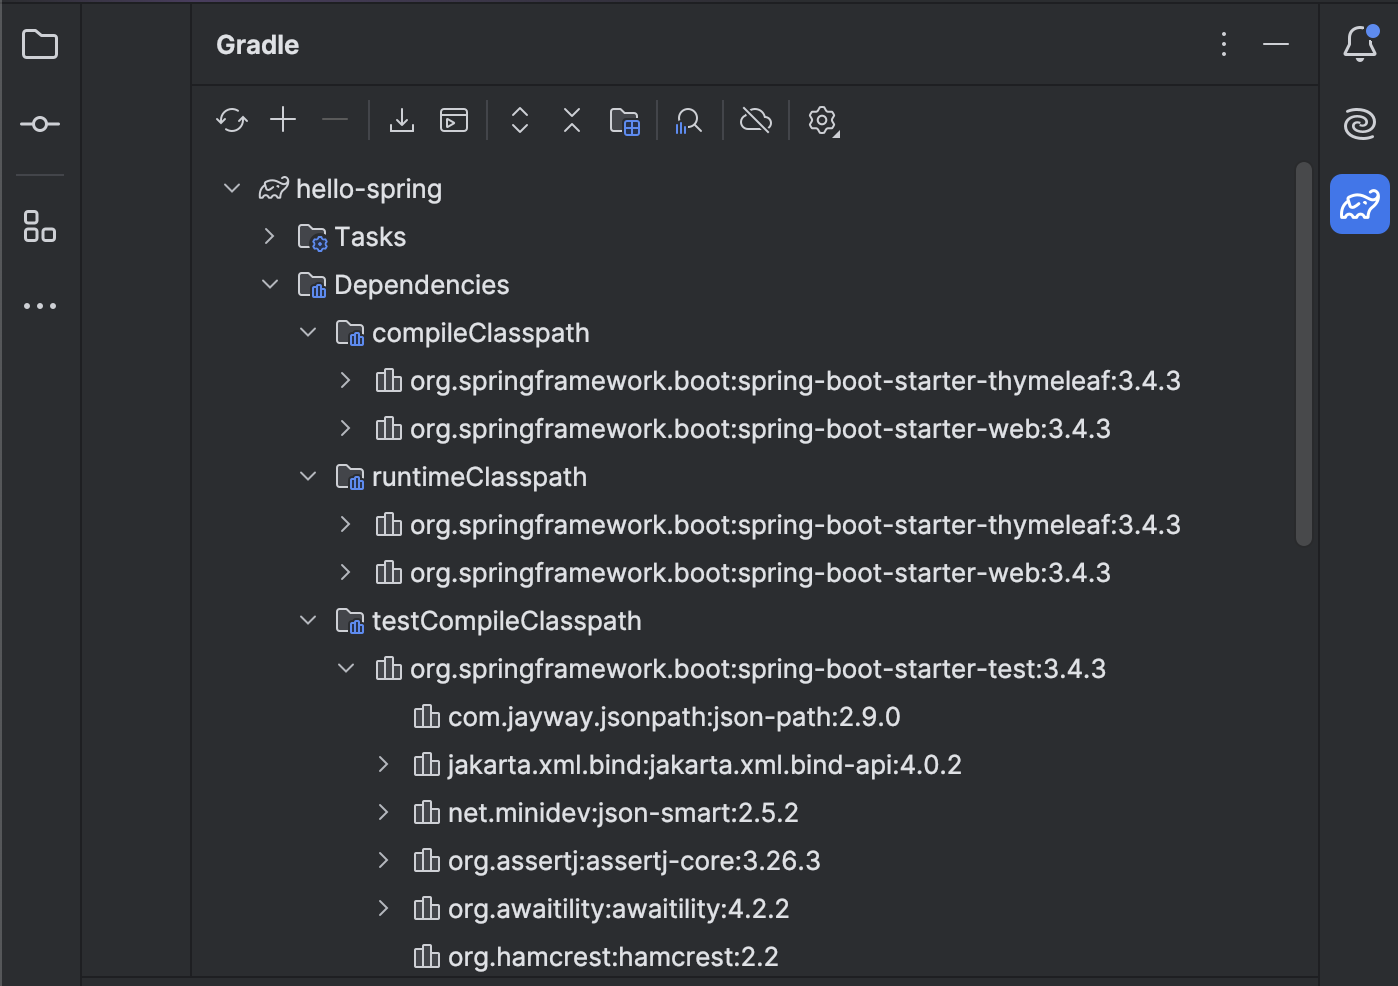Click the detach project minus icon

(x=335, y=120)
